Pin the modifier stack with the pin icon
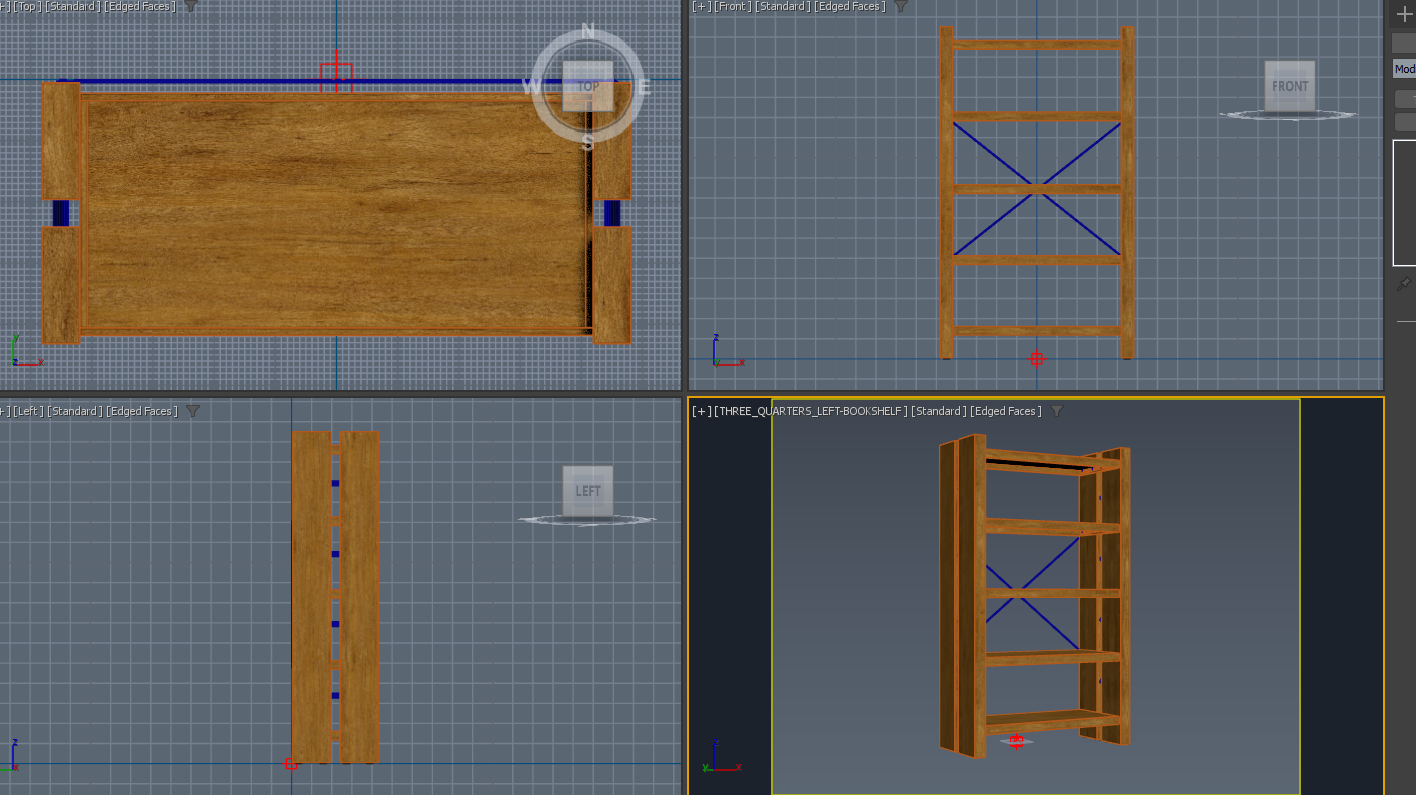Image resolution: width=1416 pixels, height=795 pixels. coord(1404,285)
